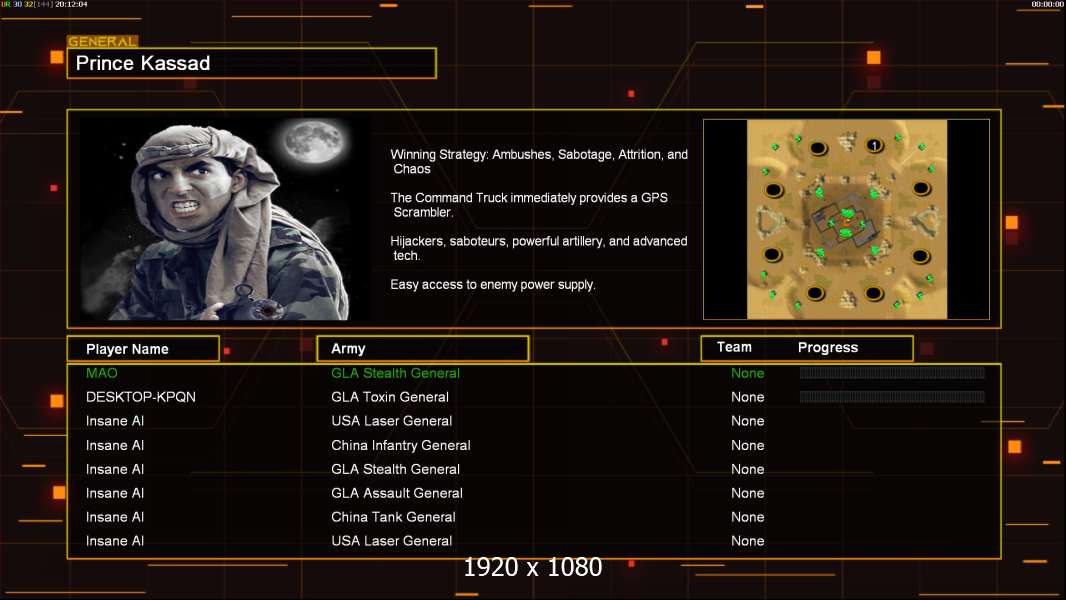1066x600 pixels.
Task: Select player DESKTOP-KPQN in the list
Action: (x=141, y=397)
